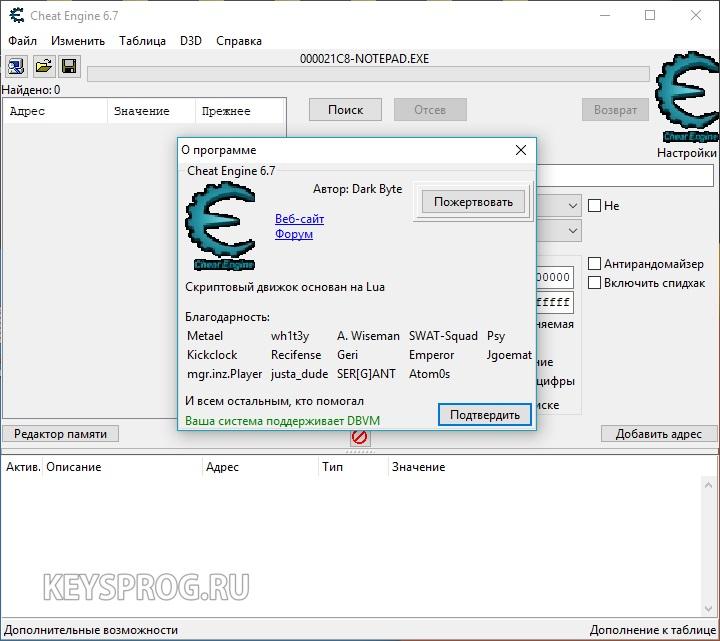Click the address table scrollbar down arrow

click(x=709, y=609)
